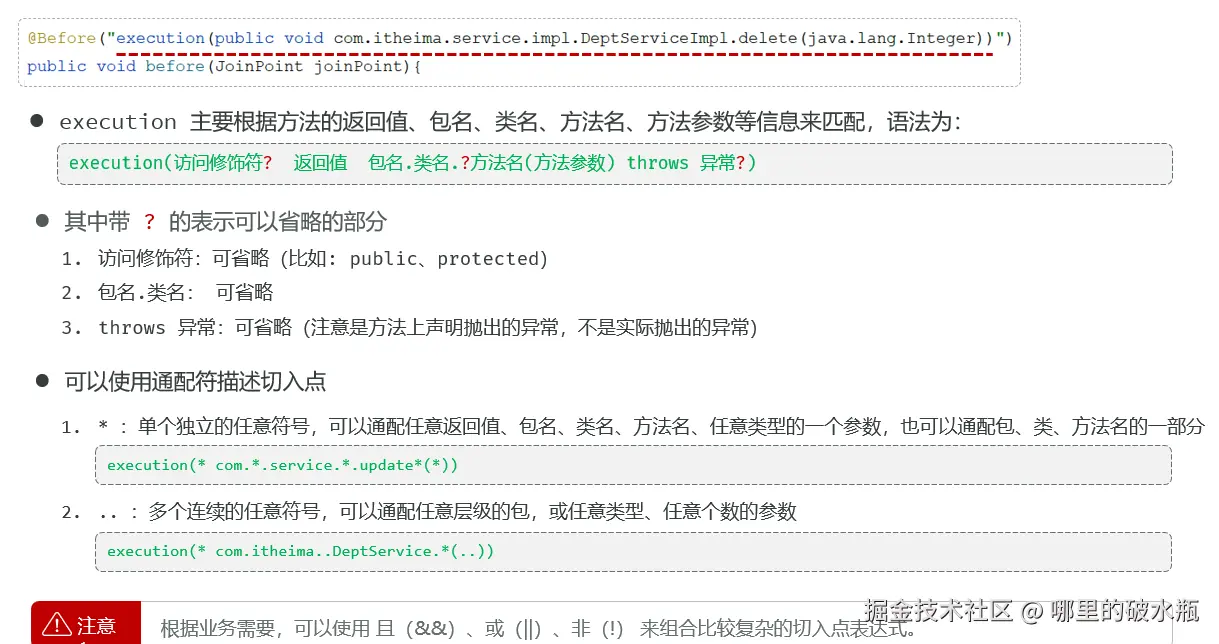Click list item '包名.类名: 可省略'
Viewport: 1219px width, 644px height.
pyautogui.click(x=185, y=293)
